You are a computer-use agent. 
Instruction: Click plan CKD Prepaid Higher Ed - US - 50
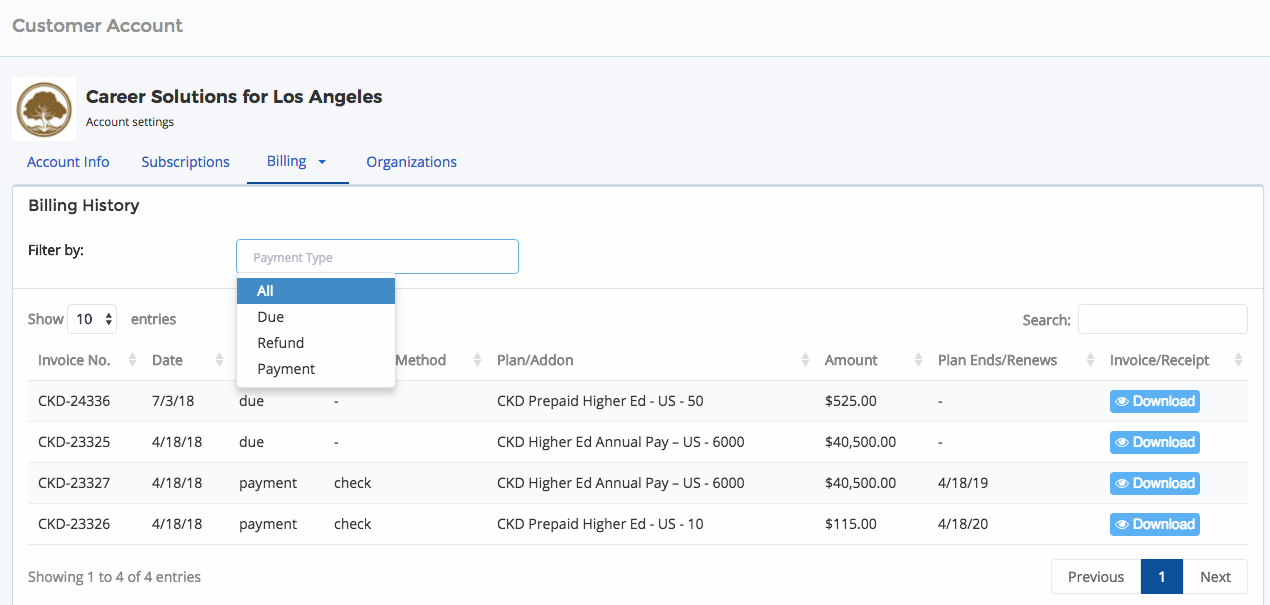point(600,401)
